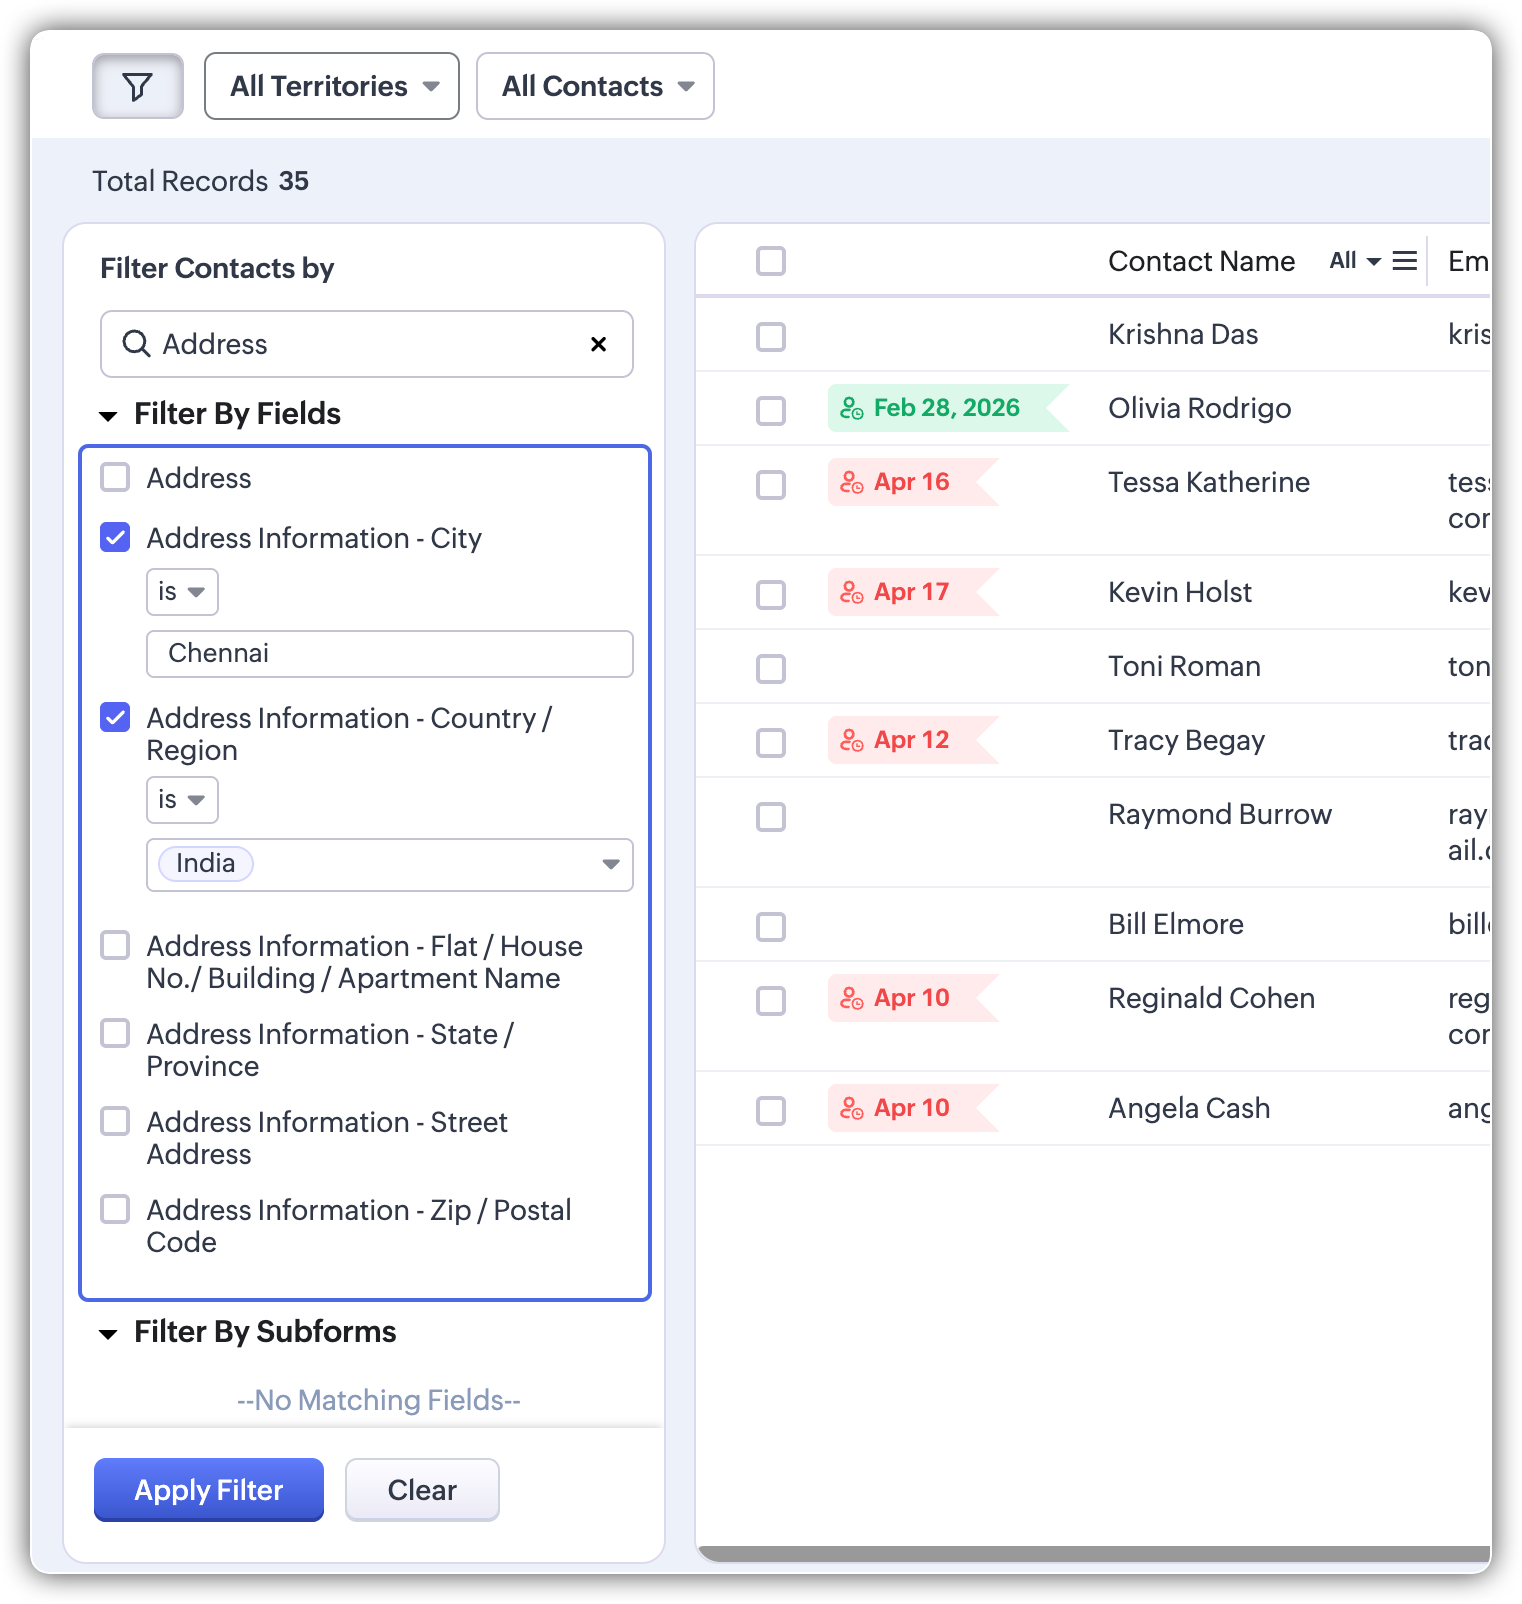Uncheck Address Information - City filter

pyautogui.click(x=116, y=538)
